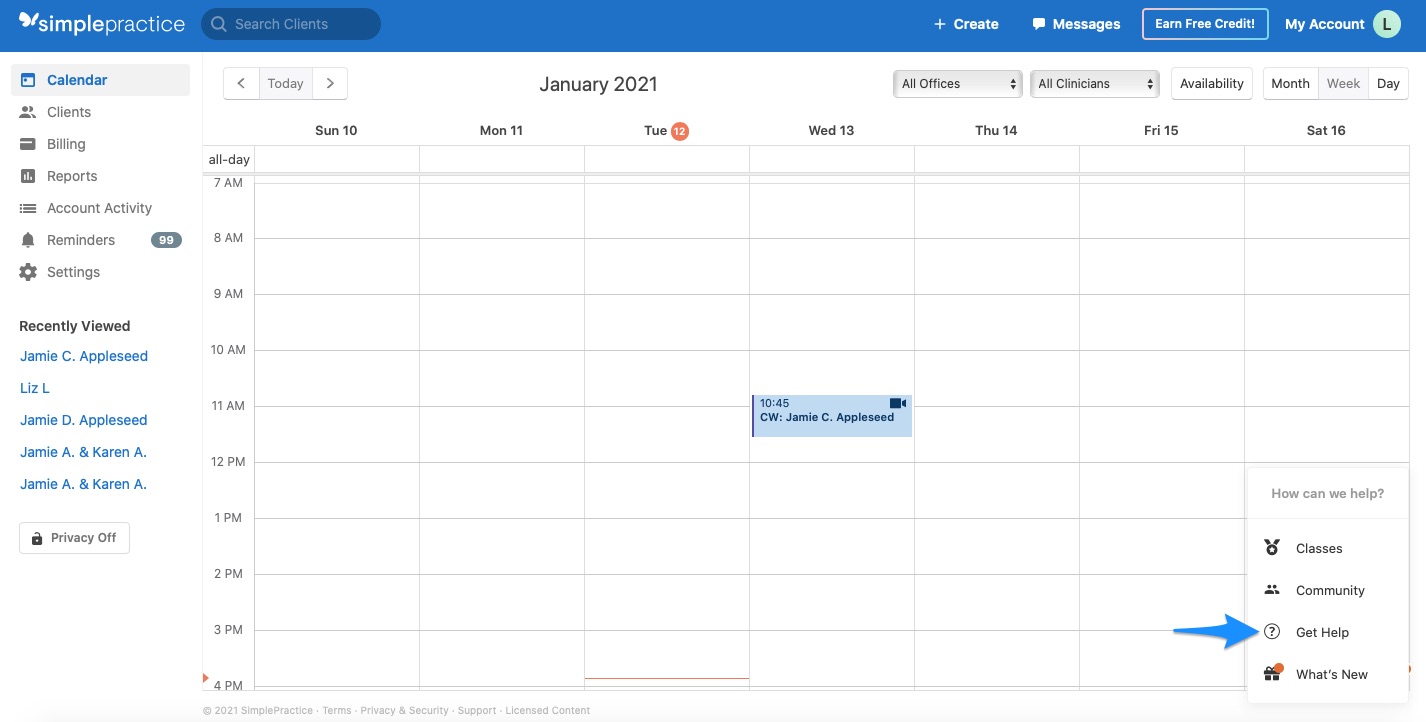The height and width of the screenshot is (722, 1426).
Task: Open the Terms footer link
Action: click(337, 711)
